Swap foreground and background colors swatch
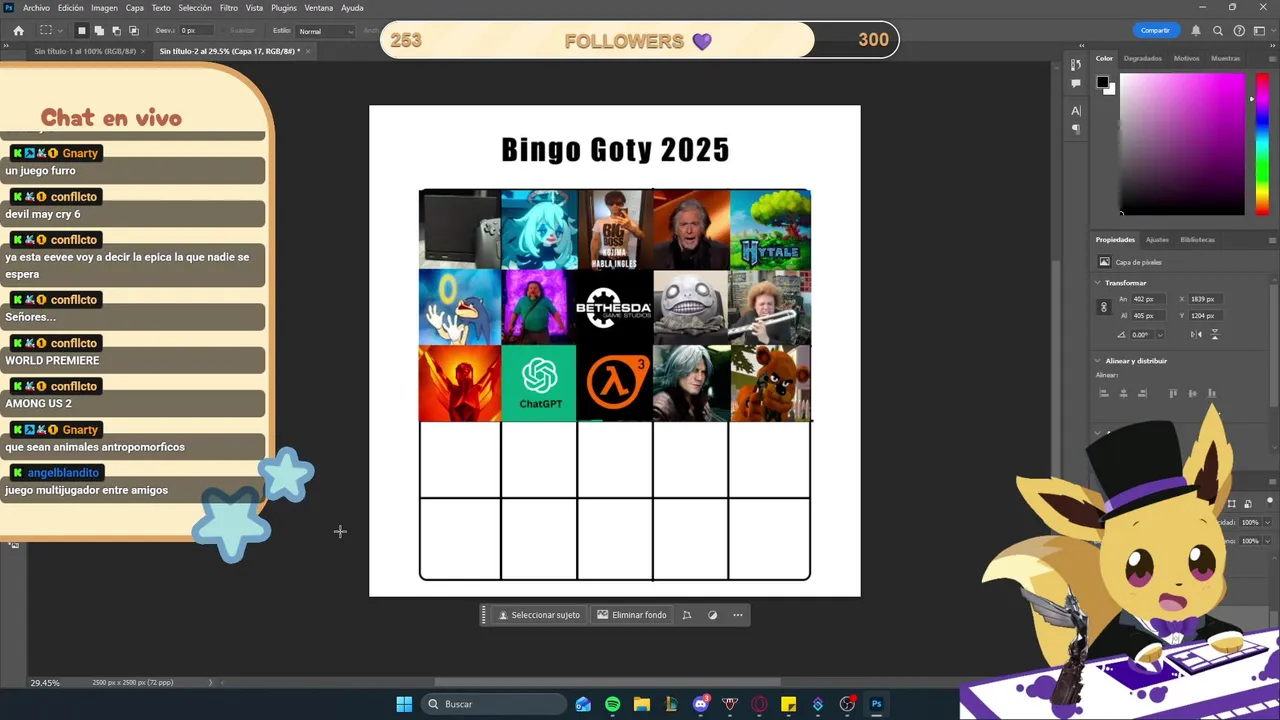This screenshot has width=1280, height=720. pos(1103,85)
